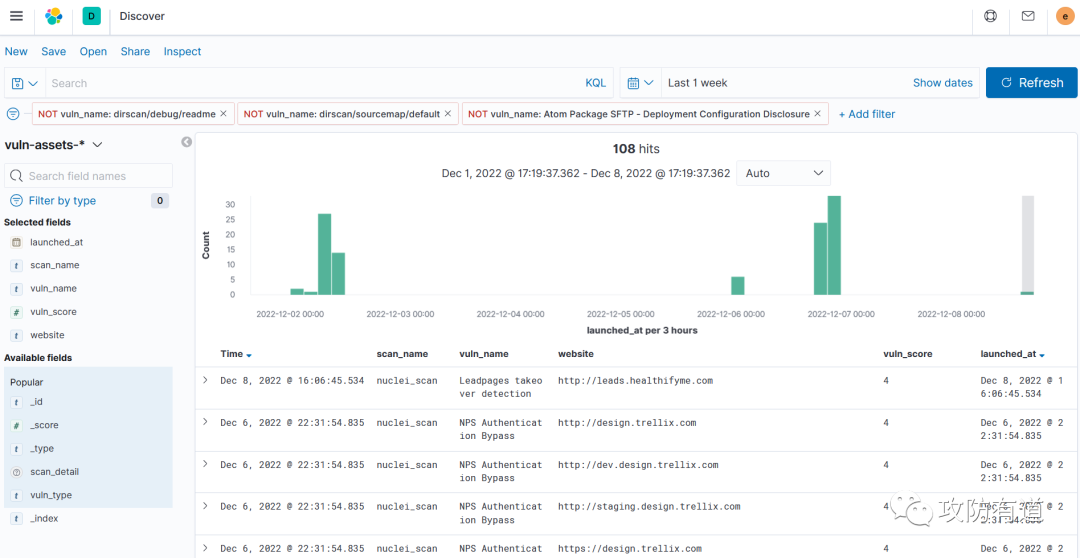Viewport: 1080px width, 558px height.
Task: Click the tallest Dec 7 histogram bar
Action: [834, 245]
